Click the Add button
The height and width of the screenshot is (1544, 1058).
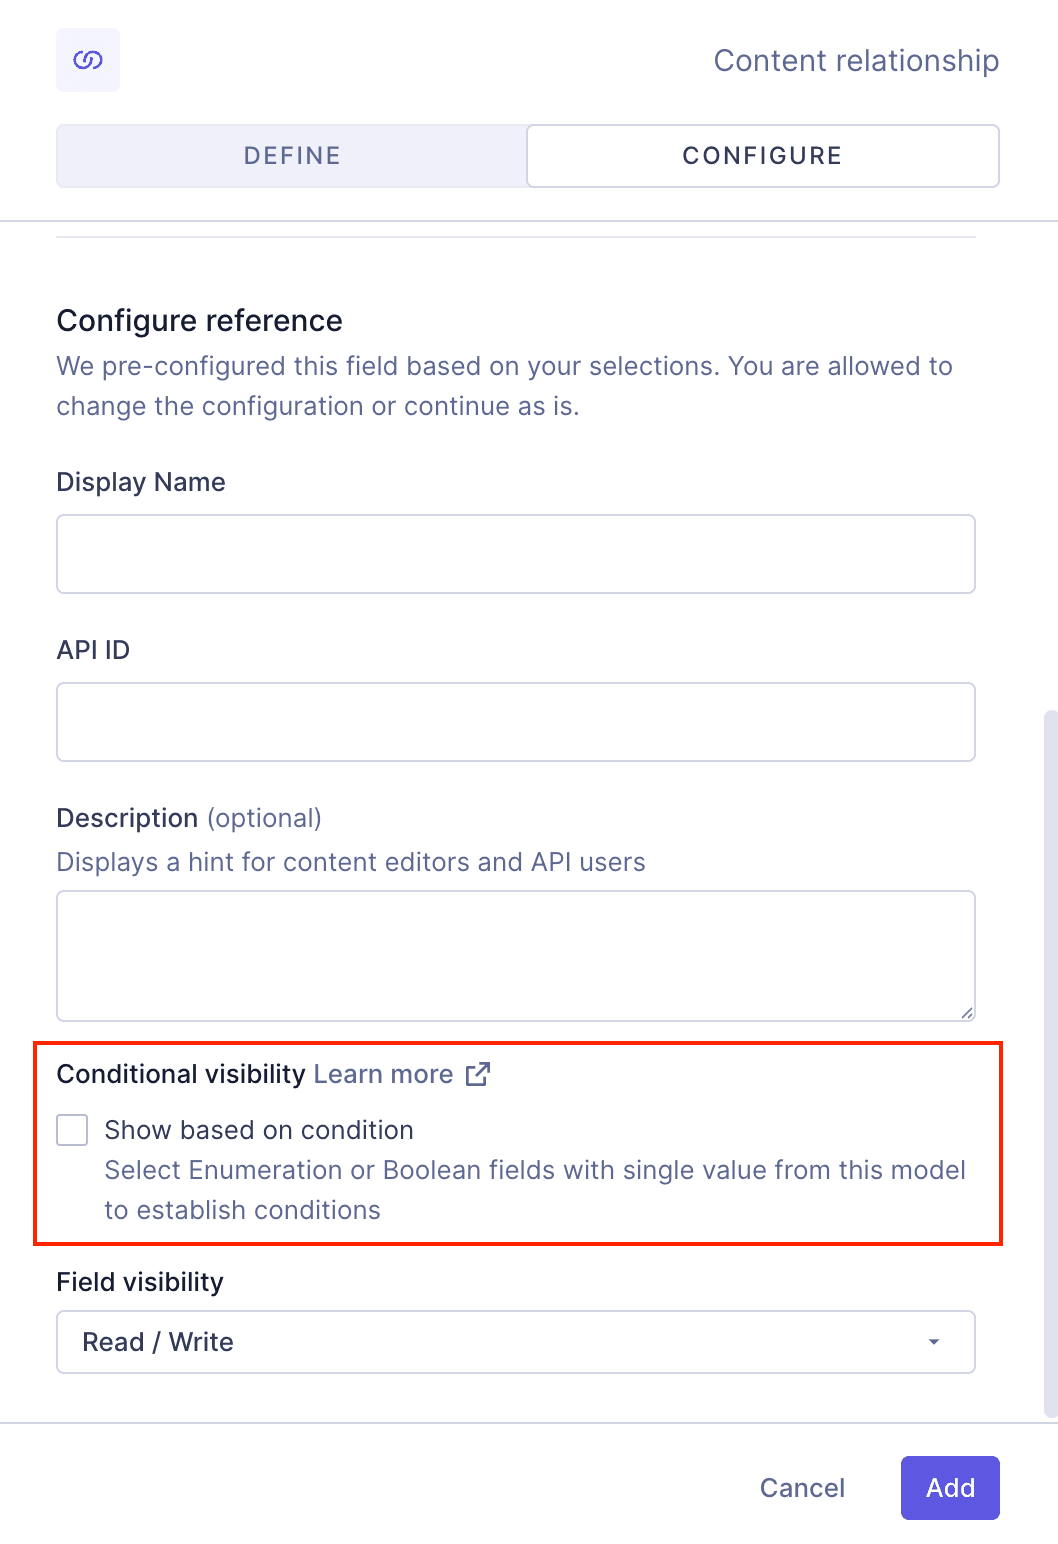click(949, 1488)
